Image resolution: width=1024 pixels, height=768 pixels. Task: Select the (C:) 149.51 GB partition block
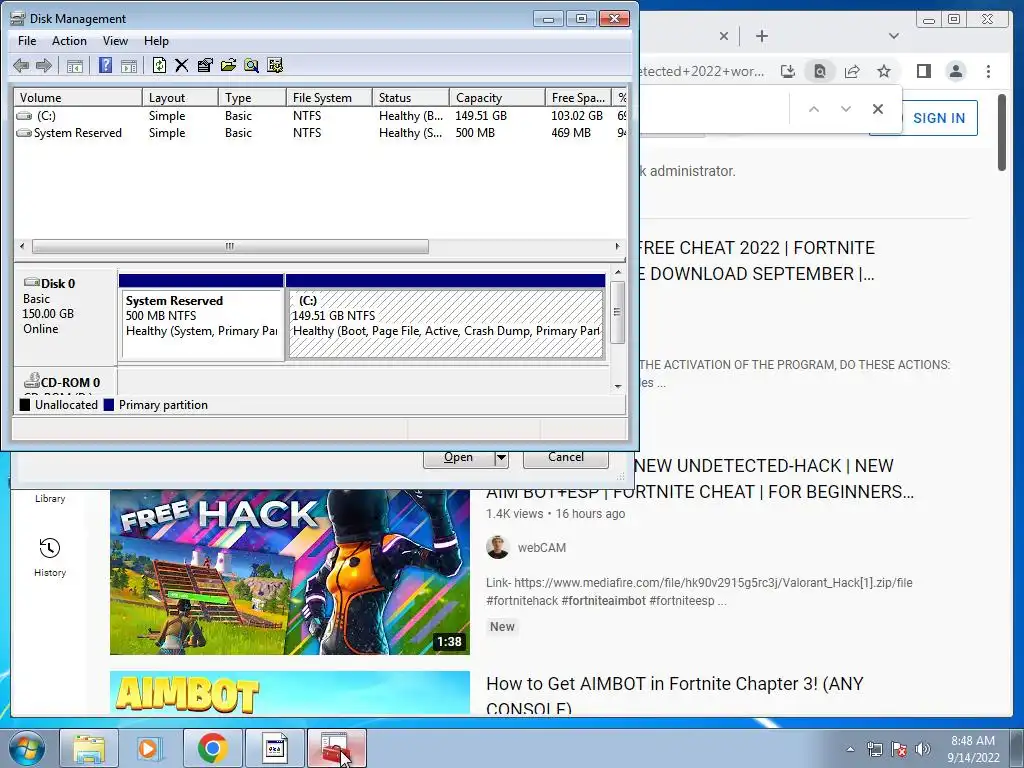tap(445, 317)
